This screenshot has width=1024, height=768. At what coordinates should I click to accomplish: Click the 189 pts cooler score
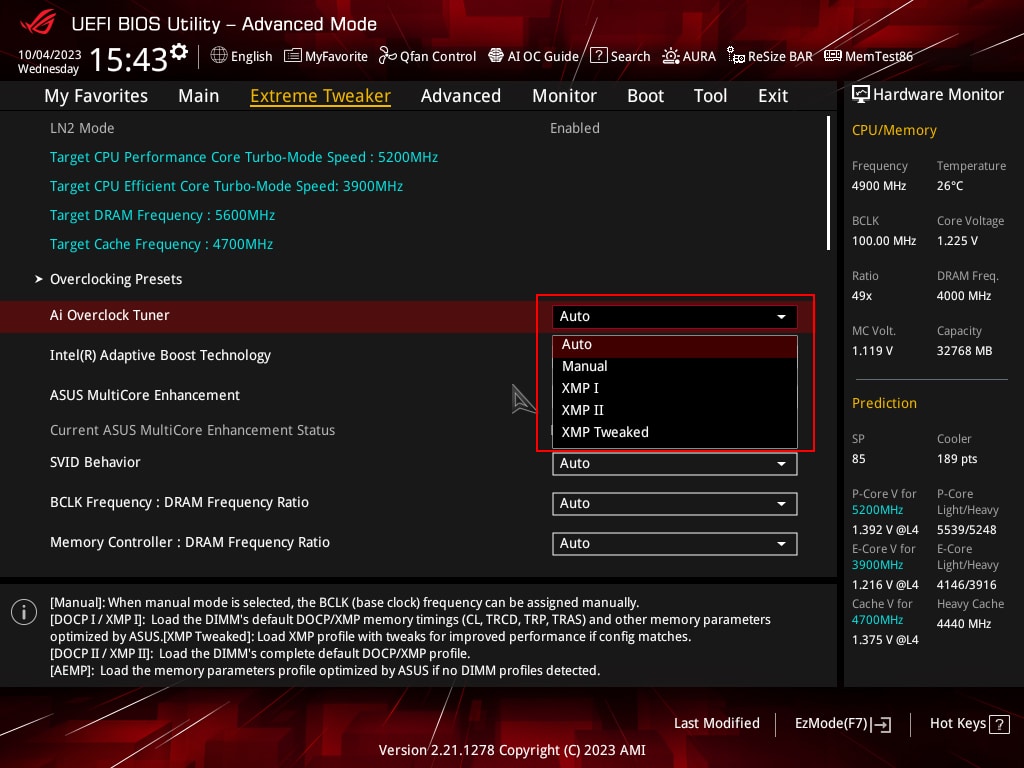coord(957,459)
